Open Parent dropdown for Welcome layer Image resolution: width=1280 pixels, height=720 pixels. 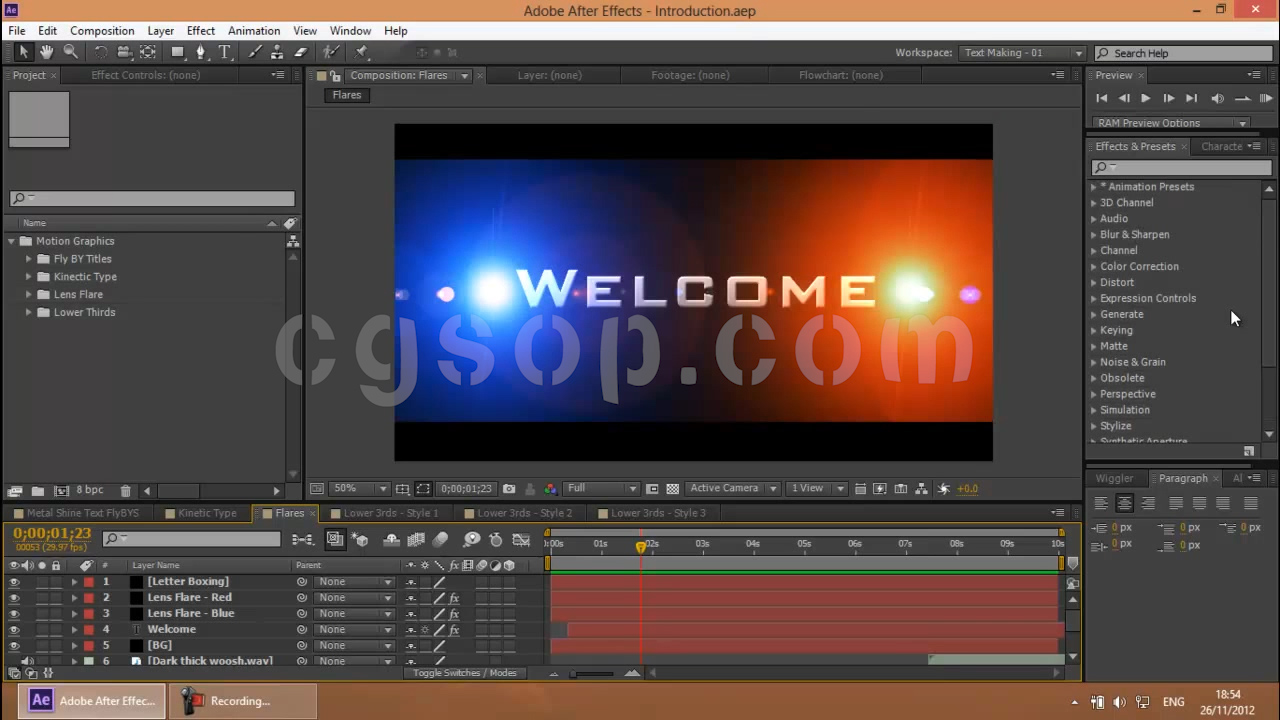(x=354, y=630)
